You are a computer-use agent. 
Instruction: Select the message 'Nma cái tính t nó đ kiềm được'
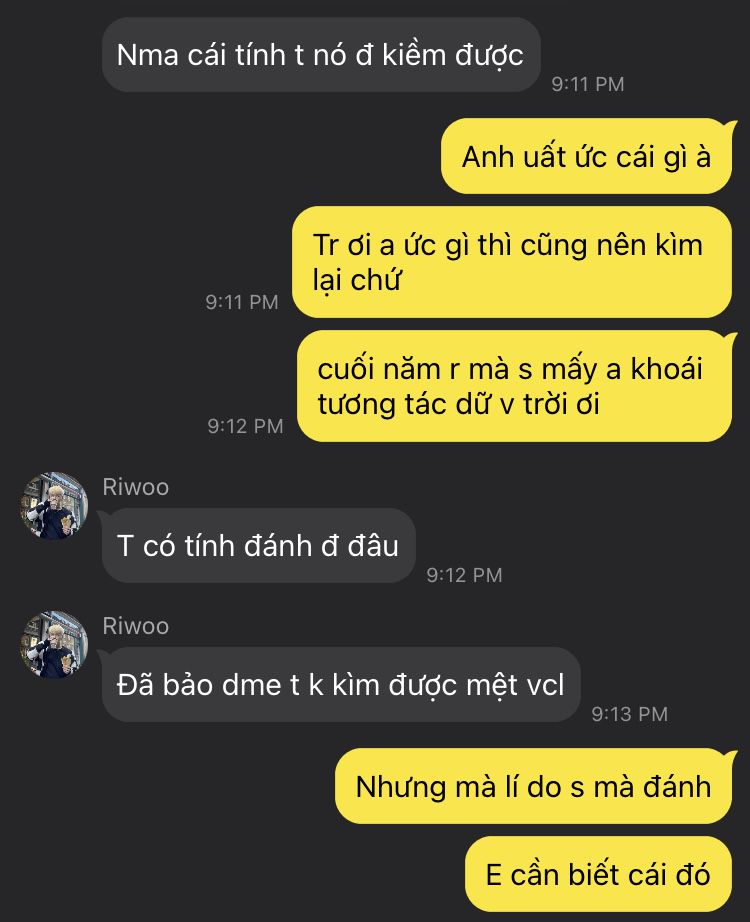coord(321,55)
